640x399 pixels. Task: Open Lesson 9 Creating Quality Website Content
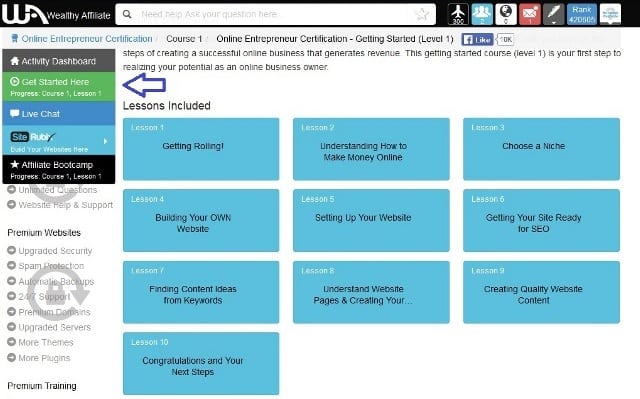pos(541,292)
